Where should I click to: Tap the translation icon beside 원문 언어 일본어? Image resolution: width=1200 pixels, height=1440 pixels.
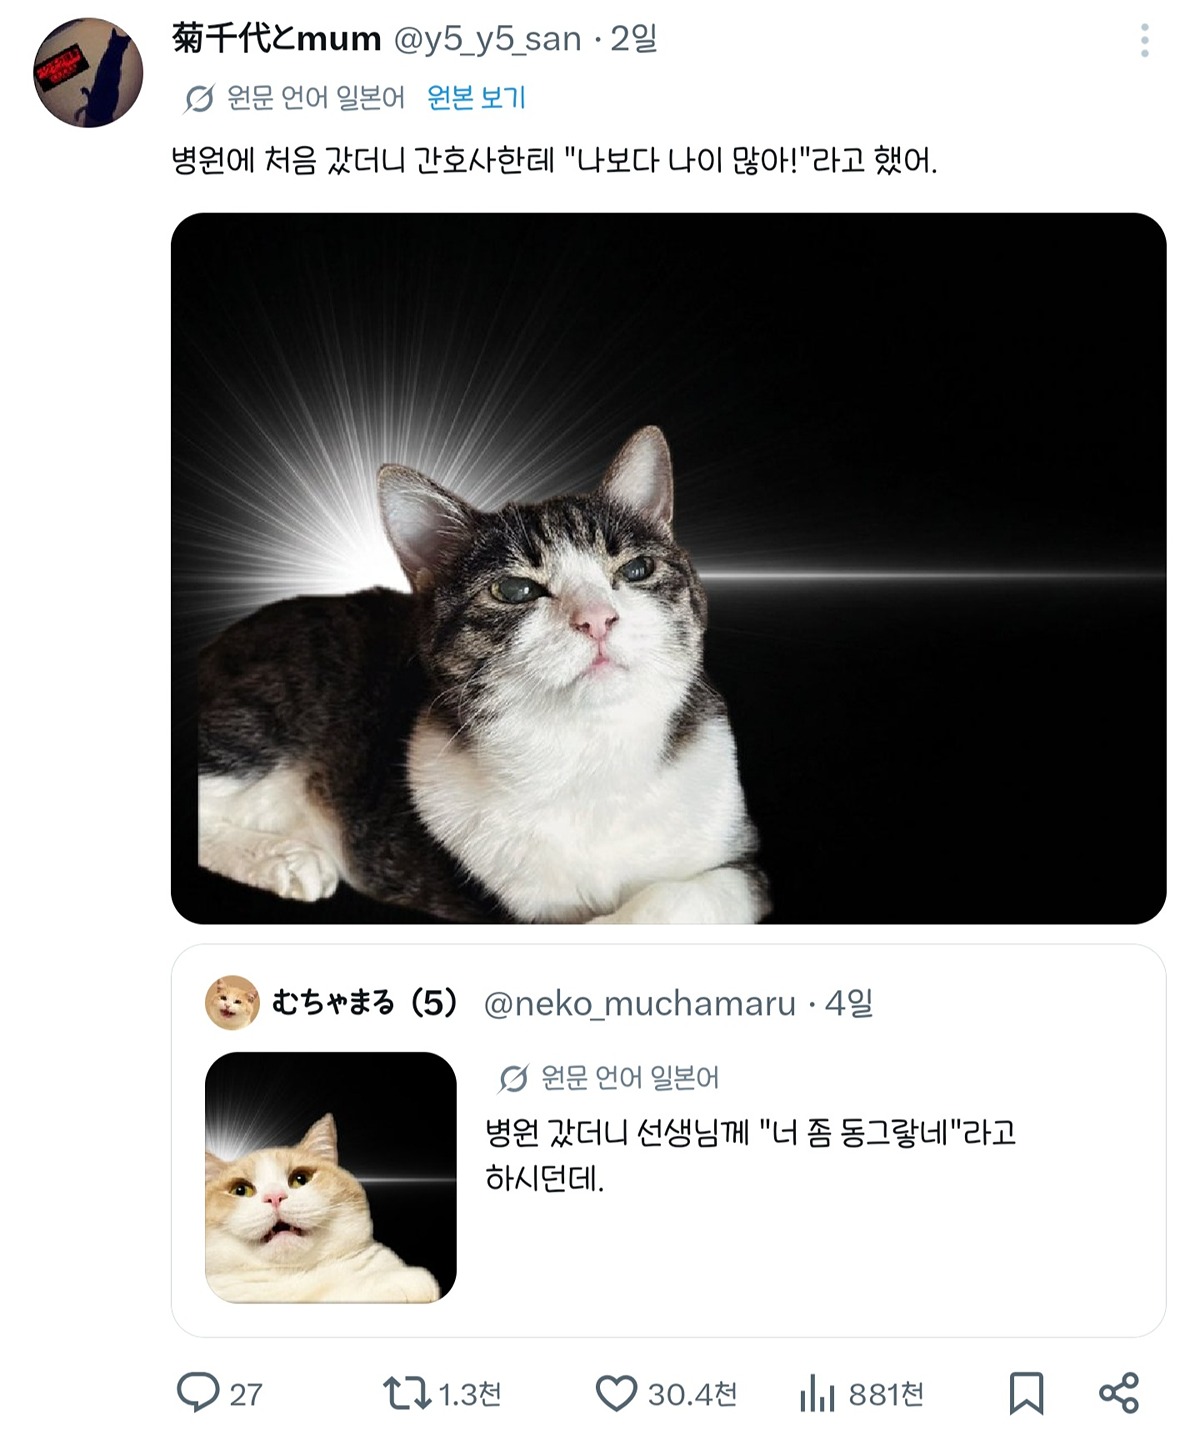(199, 98)
